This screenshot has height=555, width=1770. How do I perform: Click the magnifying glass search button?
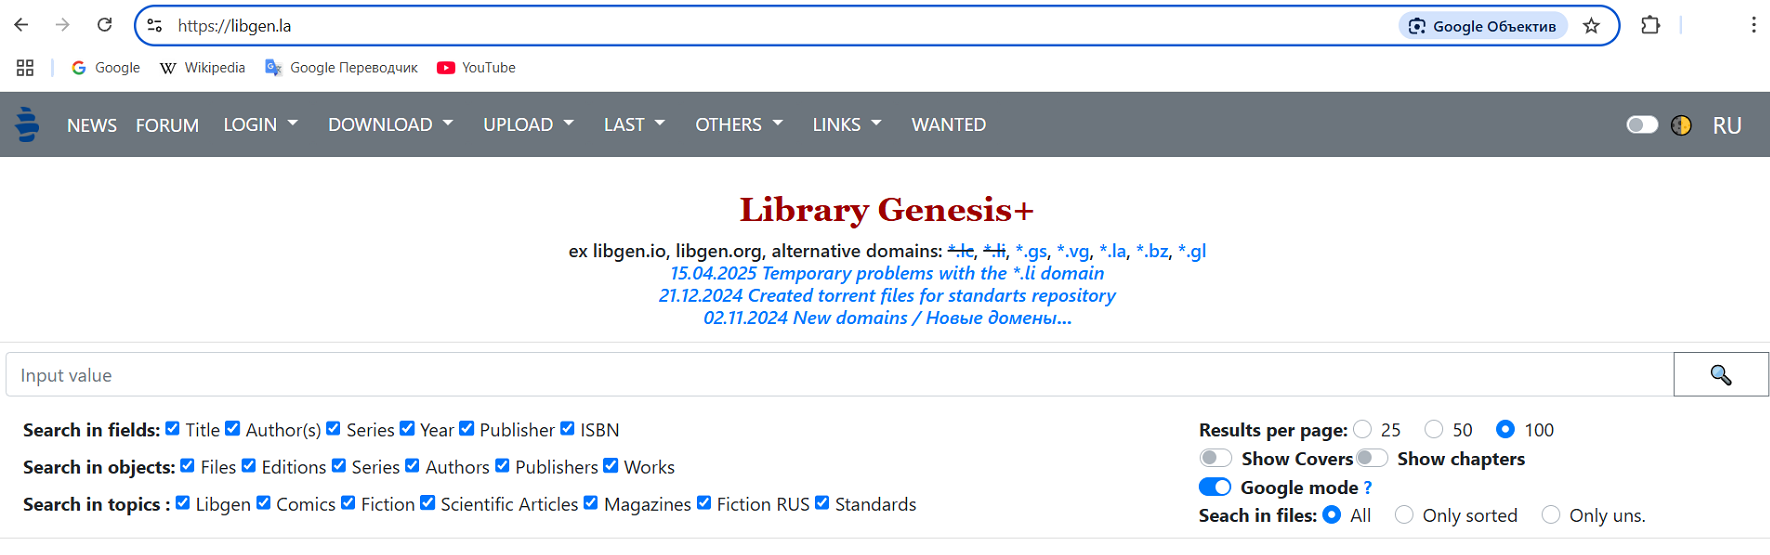[1721, 374]
